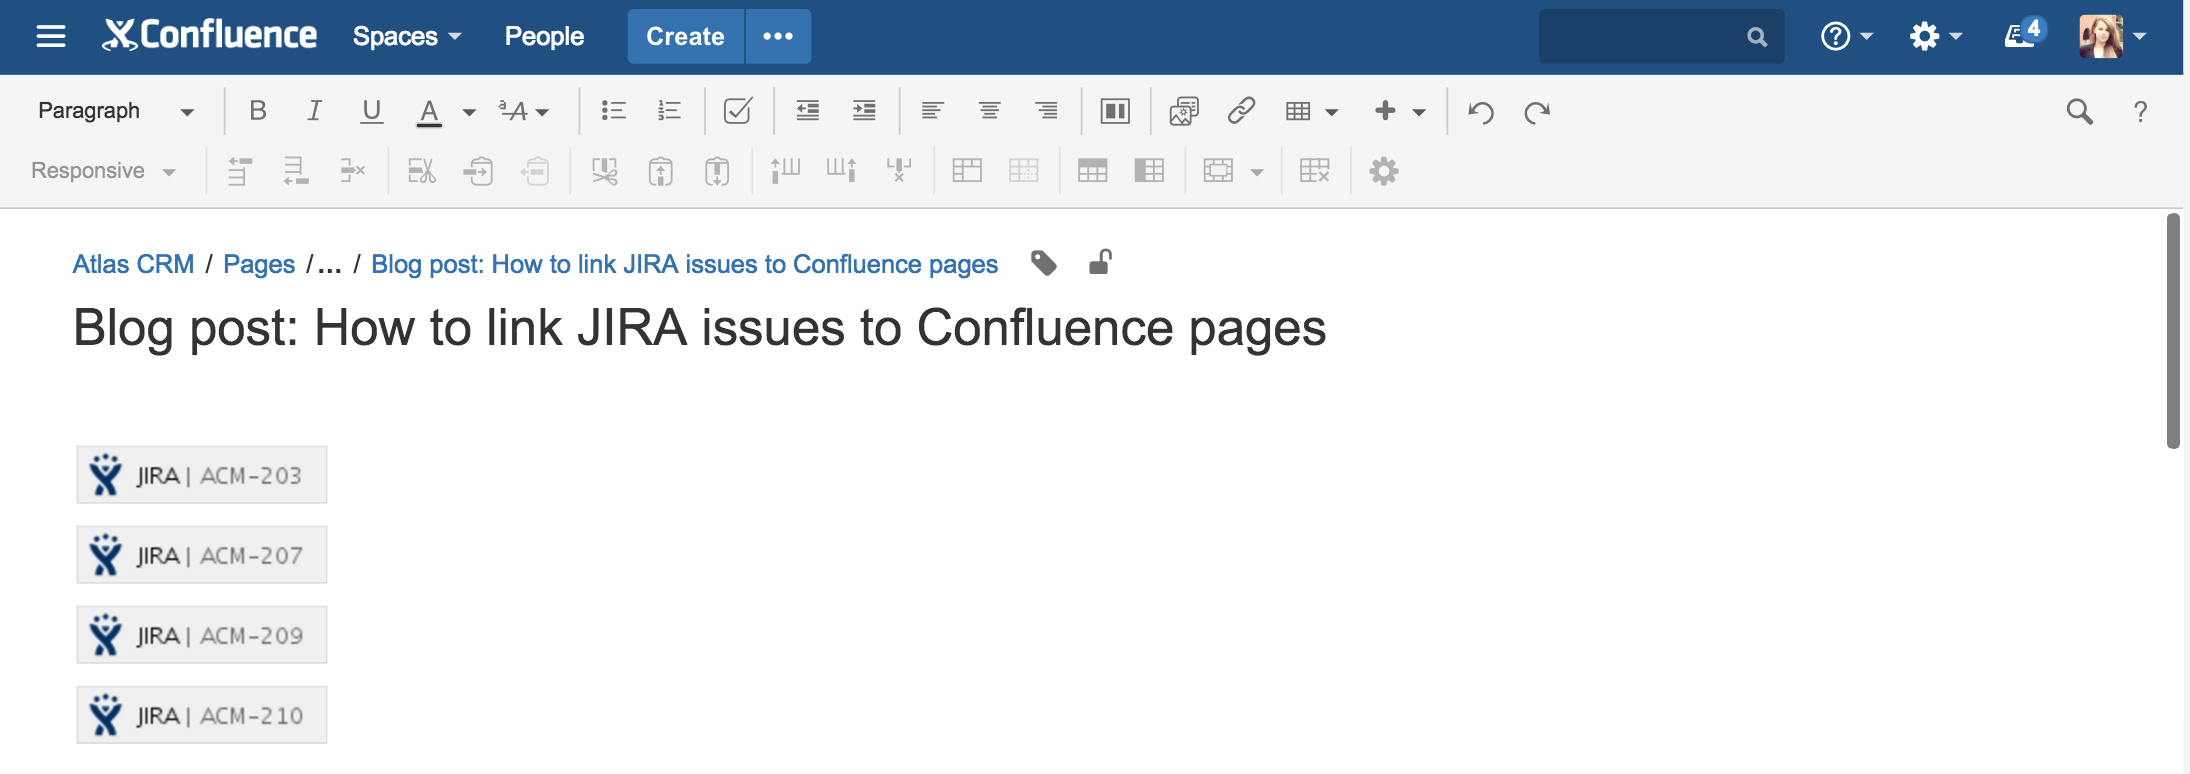Viewport: 2190px width, 774px height.
Task: View the 4 notifications
Action: pos(2024,34)
